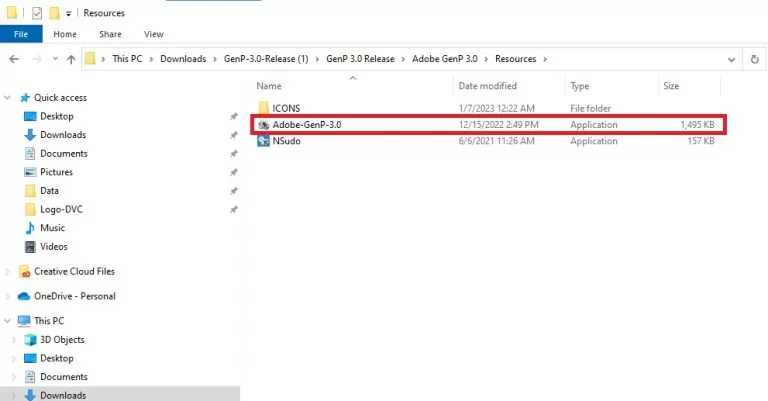Viewport: 768px width, 401px height.
Task: Click the Up directory arrow
Action: pos(70,59)
